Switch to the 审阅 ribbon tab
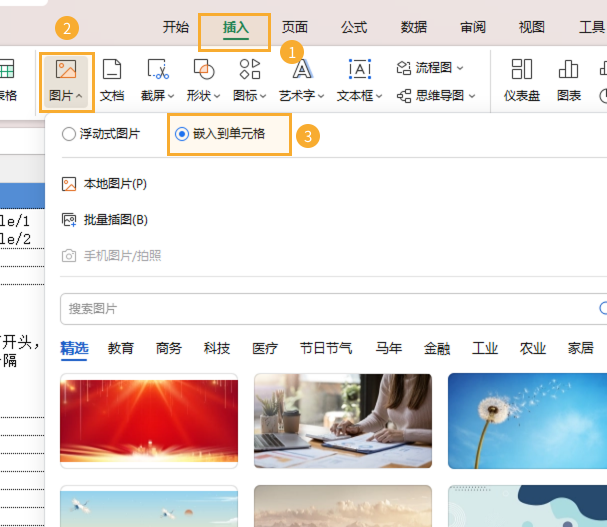The image size is (607, 527). 473,27
